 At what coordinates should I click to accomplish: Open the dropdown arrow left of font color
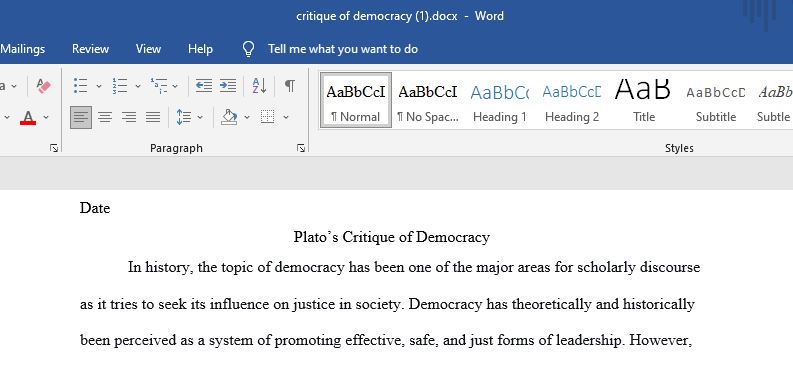click(7, 117)
